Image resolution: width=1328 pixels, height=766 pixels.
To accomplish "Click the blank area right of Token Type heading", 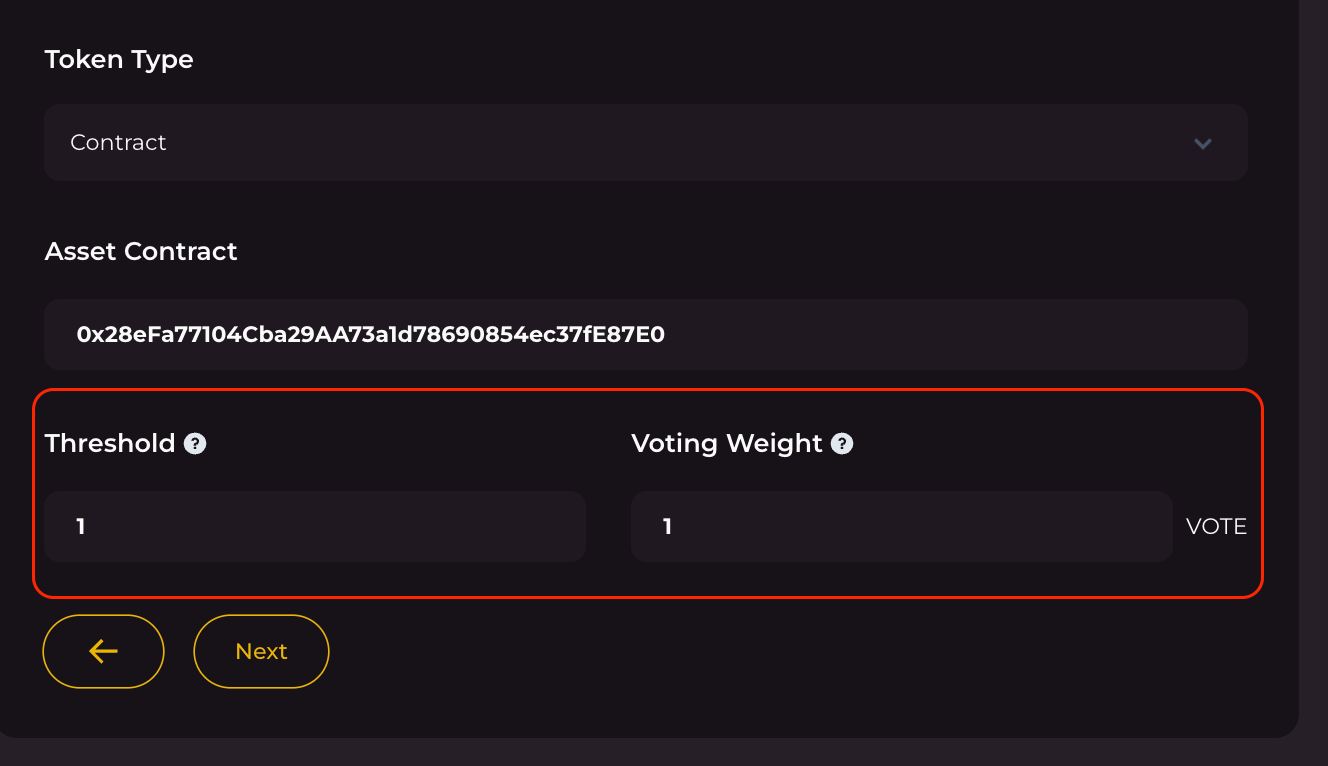I will point(700,60).
